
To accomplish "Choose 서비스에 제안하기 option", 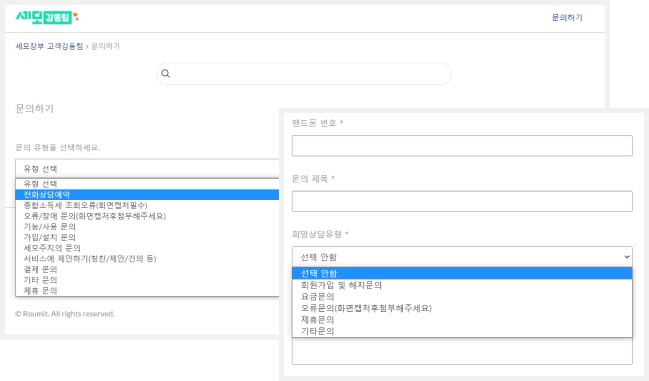I will coord(147,259).
